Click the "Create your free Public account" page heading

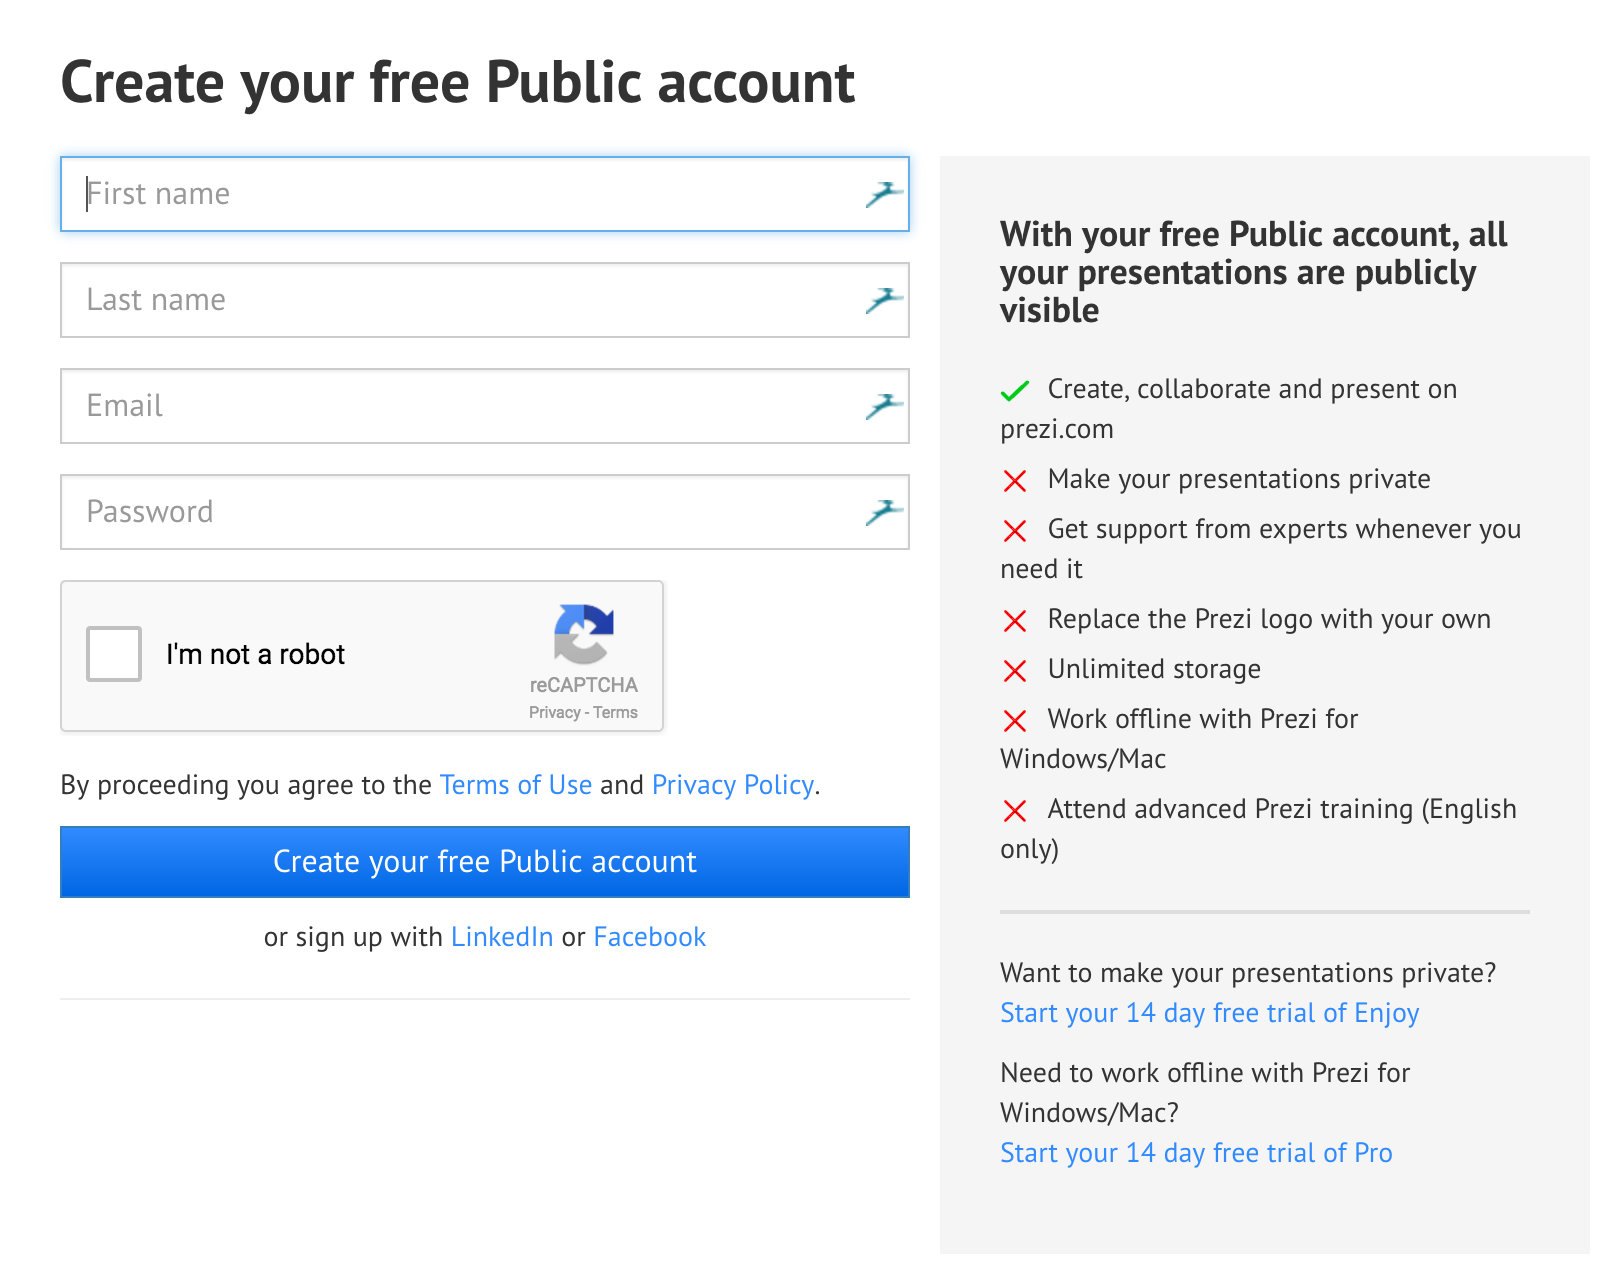pos(458,83)
